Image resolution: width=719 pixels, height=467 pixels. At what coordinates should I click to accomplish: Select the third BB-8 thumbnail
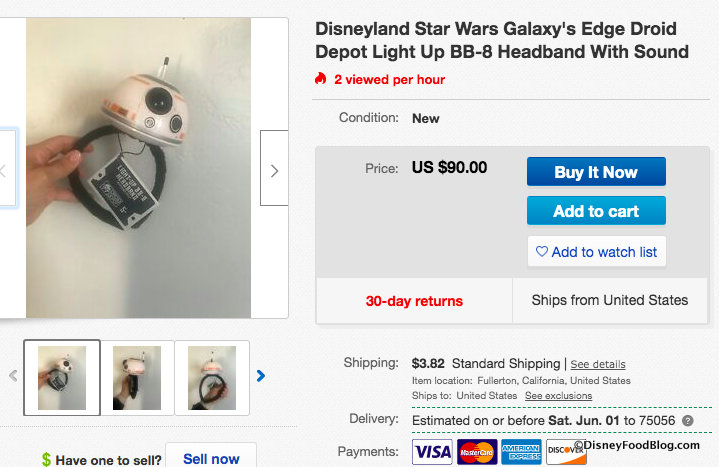(212, 377)
